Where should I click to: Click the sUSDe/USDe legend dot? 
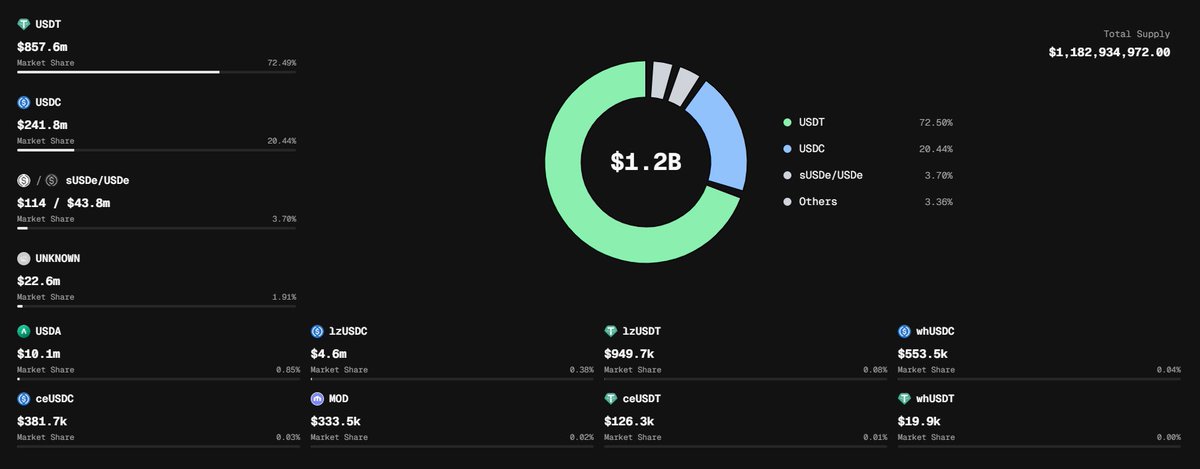tap(788, 175)
